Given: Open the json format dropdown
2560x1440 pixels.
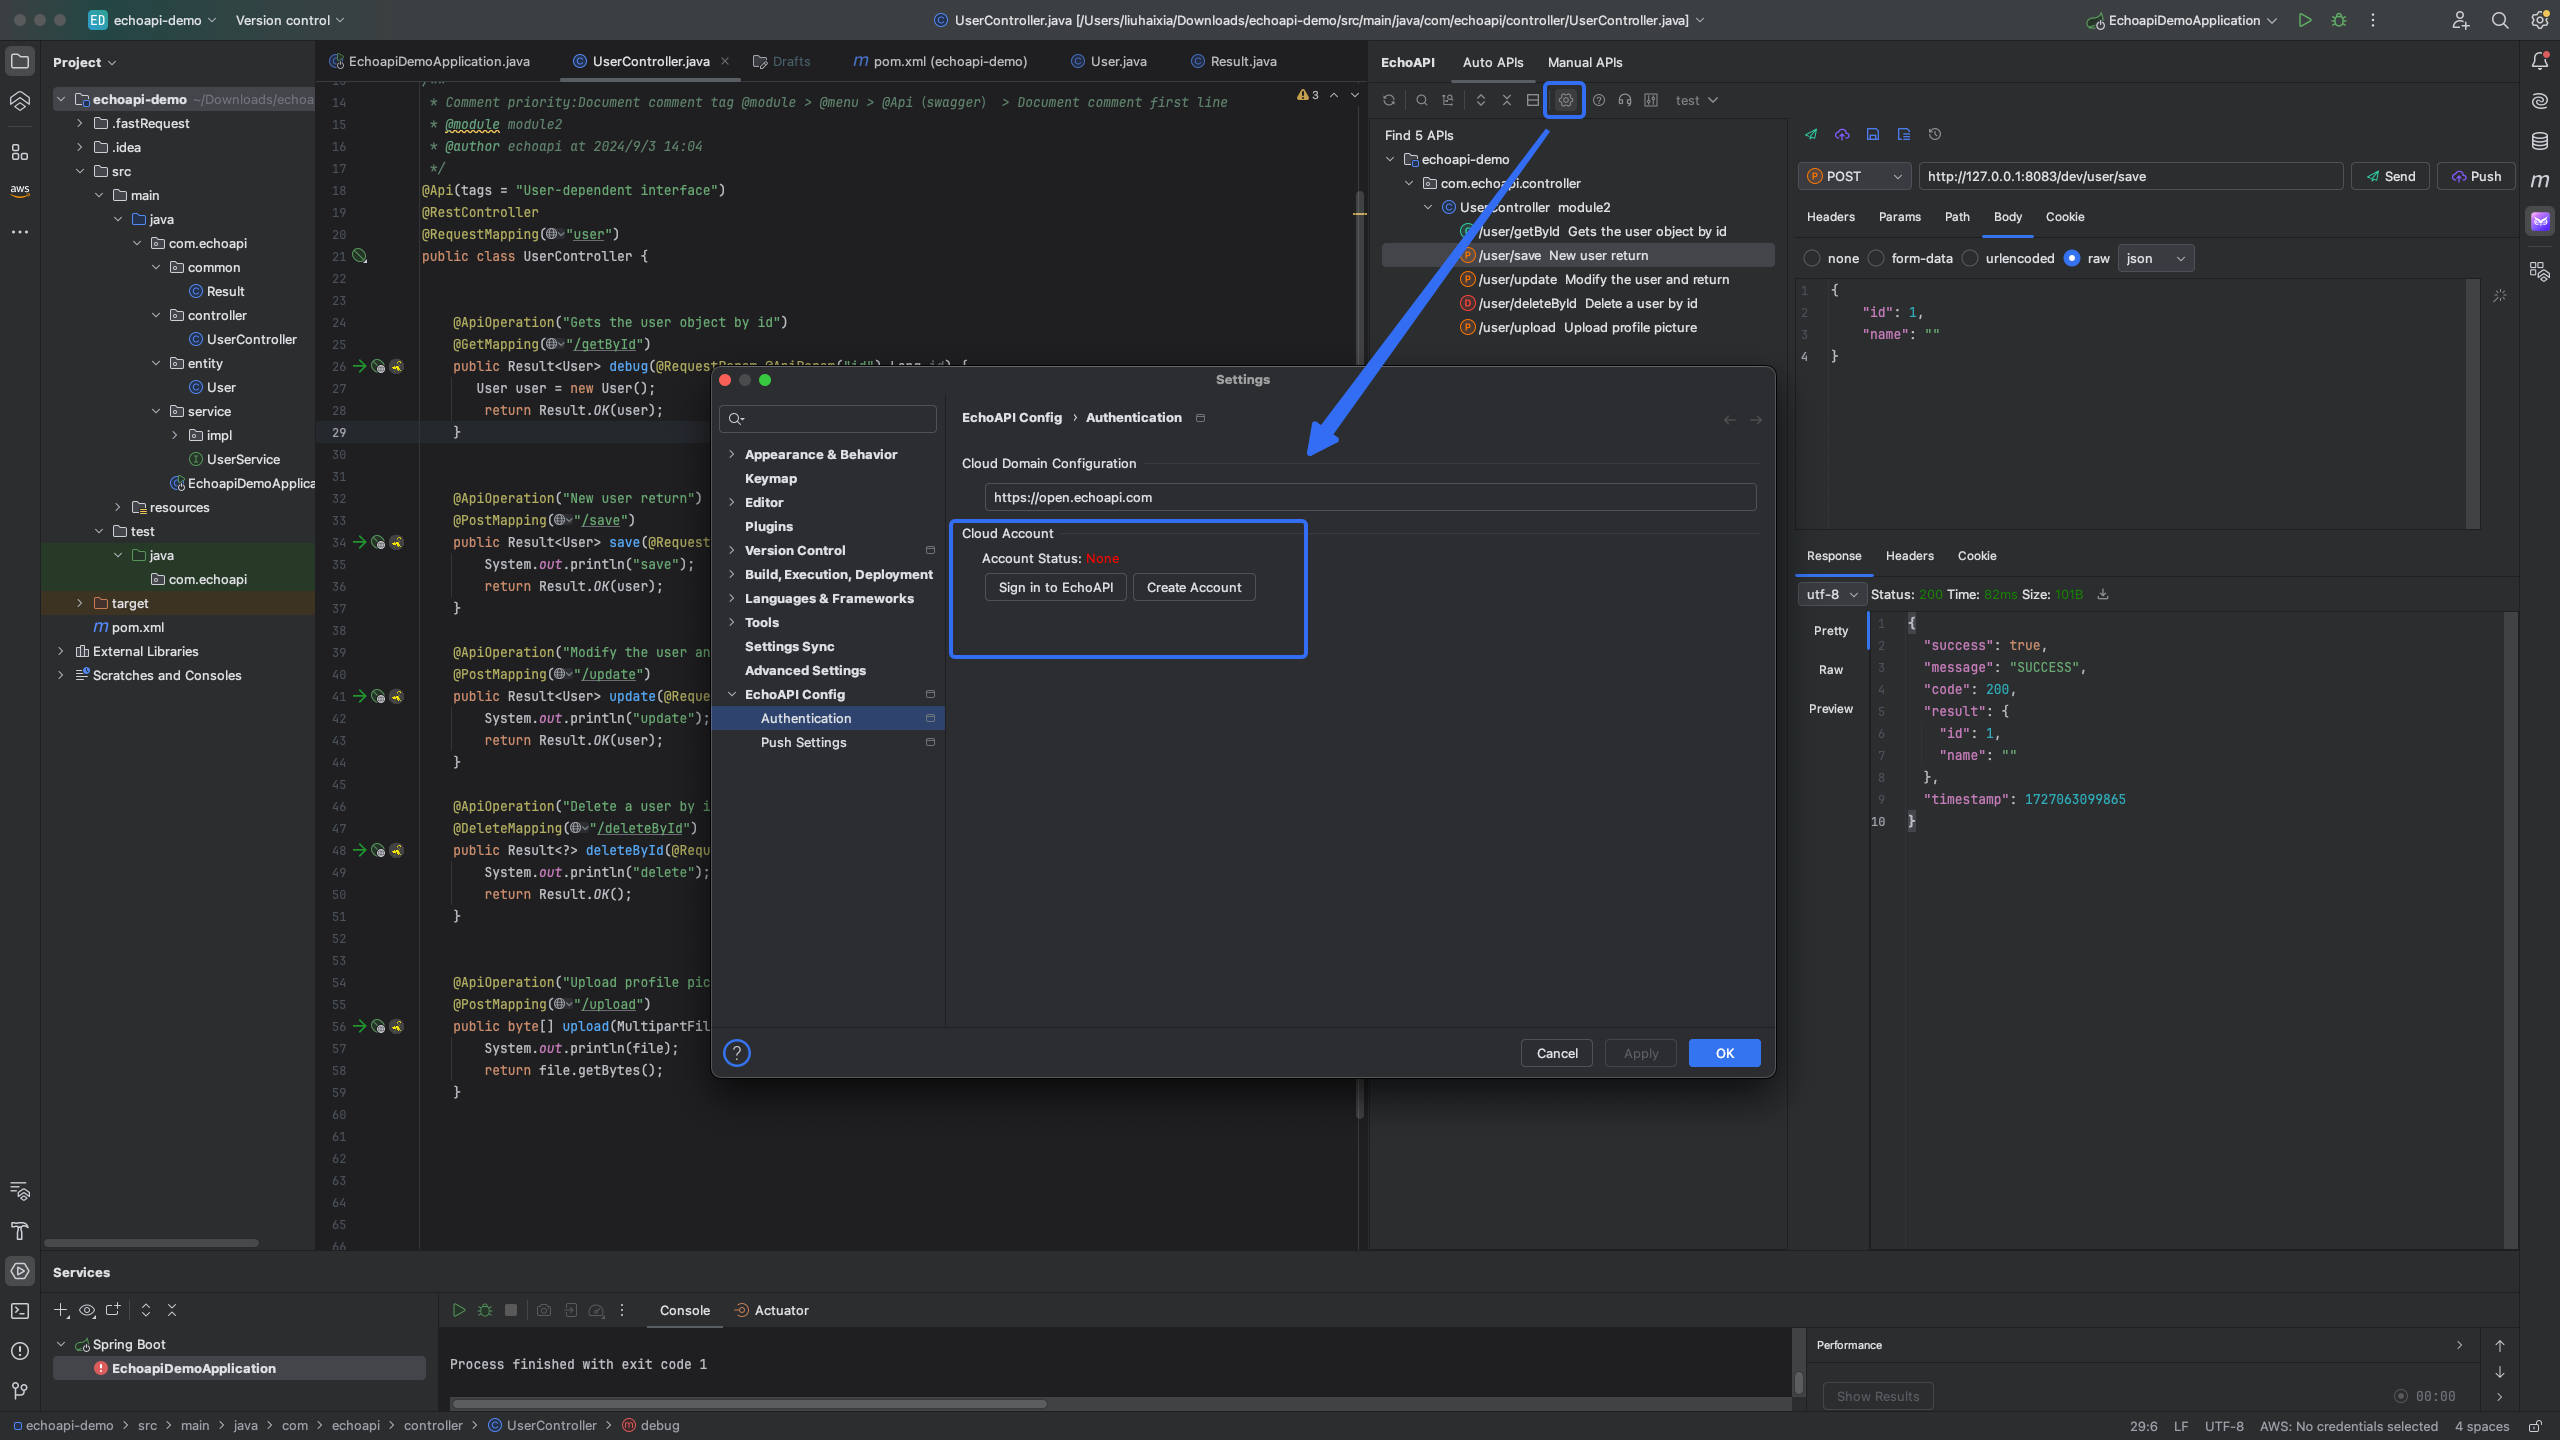Looking at the screenshot, I should tap(2155, 258).
